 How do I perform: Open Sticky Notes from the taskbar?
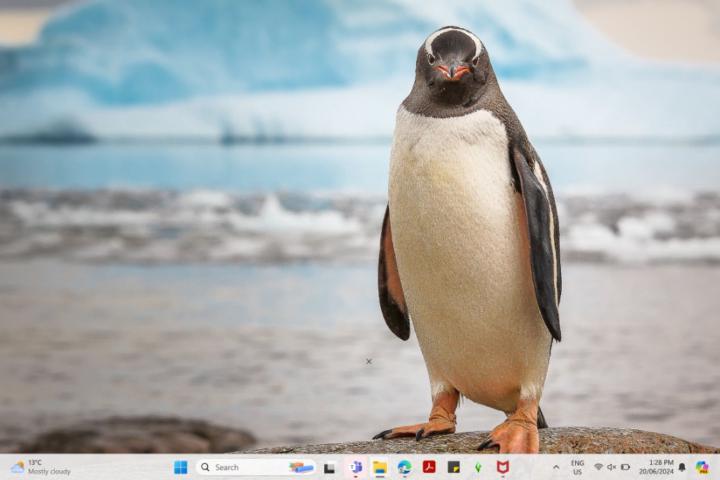point(454,467)
